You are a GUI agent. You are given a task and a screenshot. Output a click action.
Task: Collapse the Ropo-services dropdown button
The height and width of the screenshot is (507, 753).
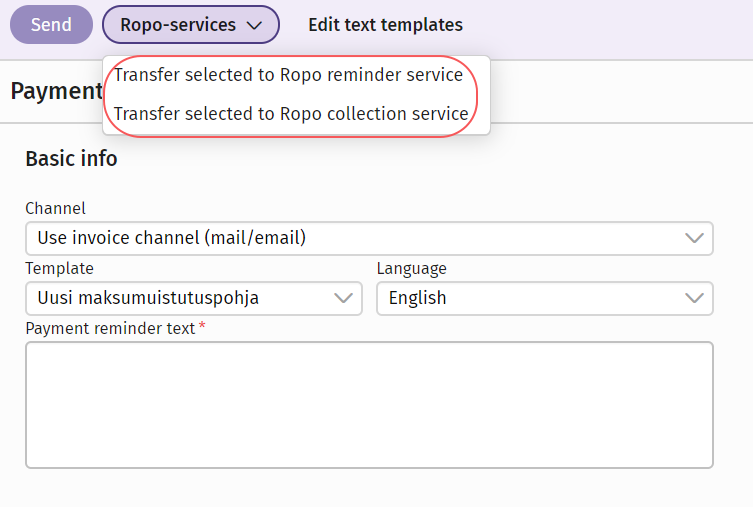coord(191,24)
